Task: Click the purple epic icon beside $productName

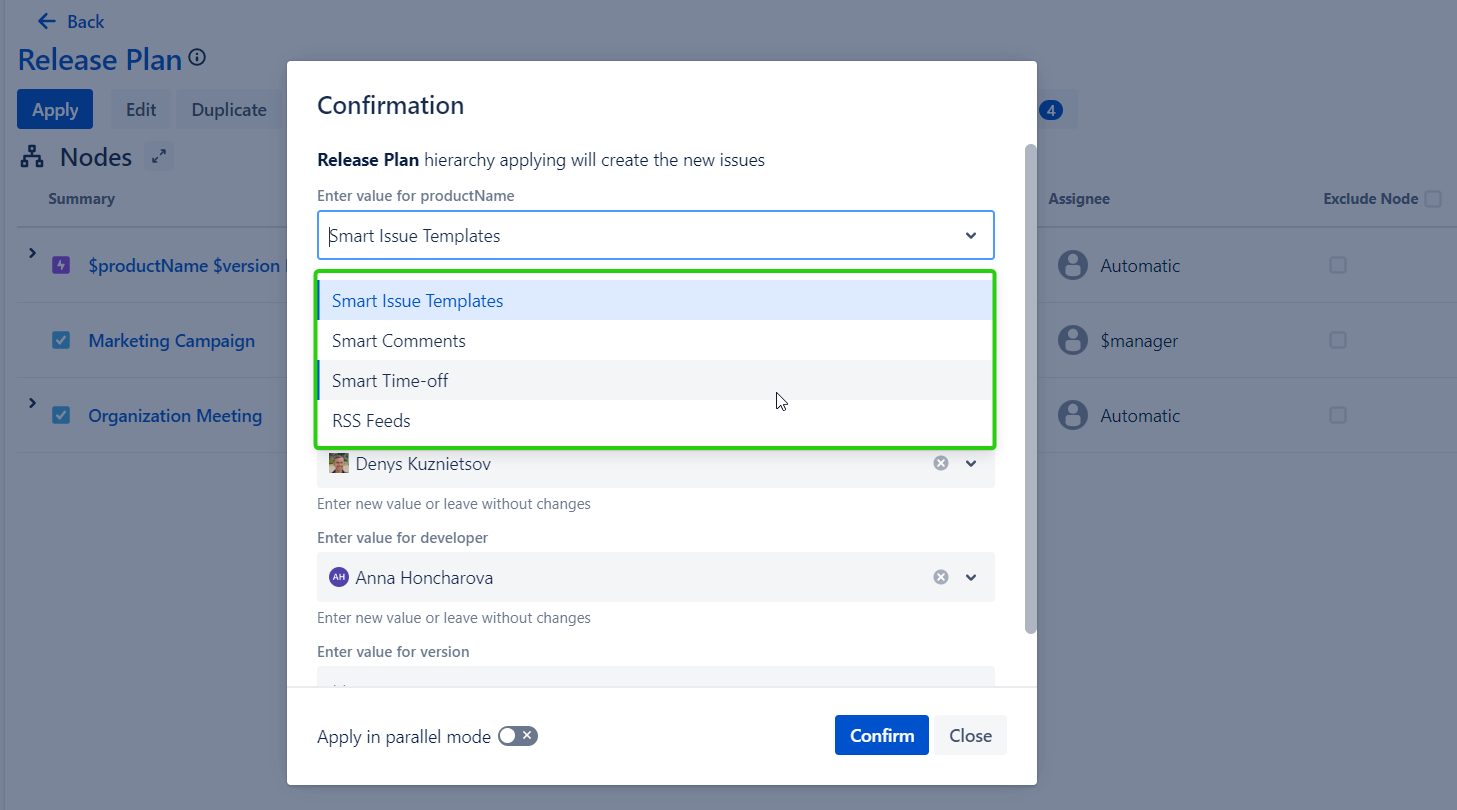Action: click(61, 265)
